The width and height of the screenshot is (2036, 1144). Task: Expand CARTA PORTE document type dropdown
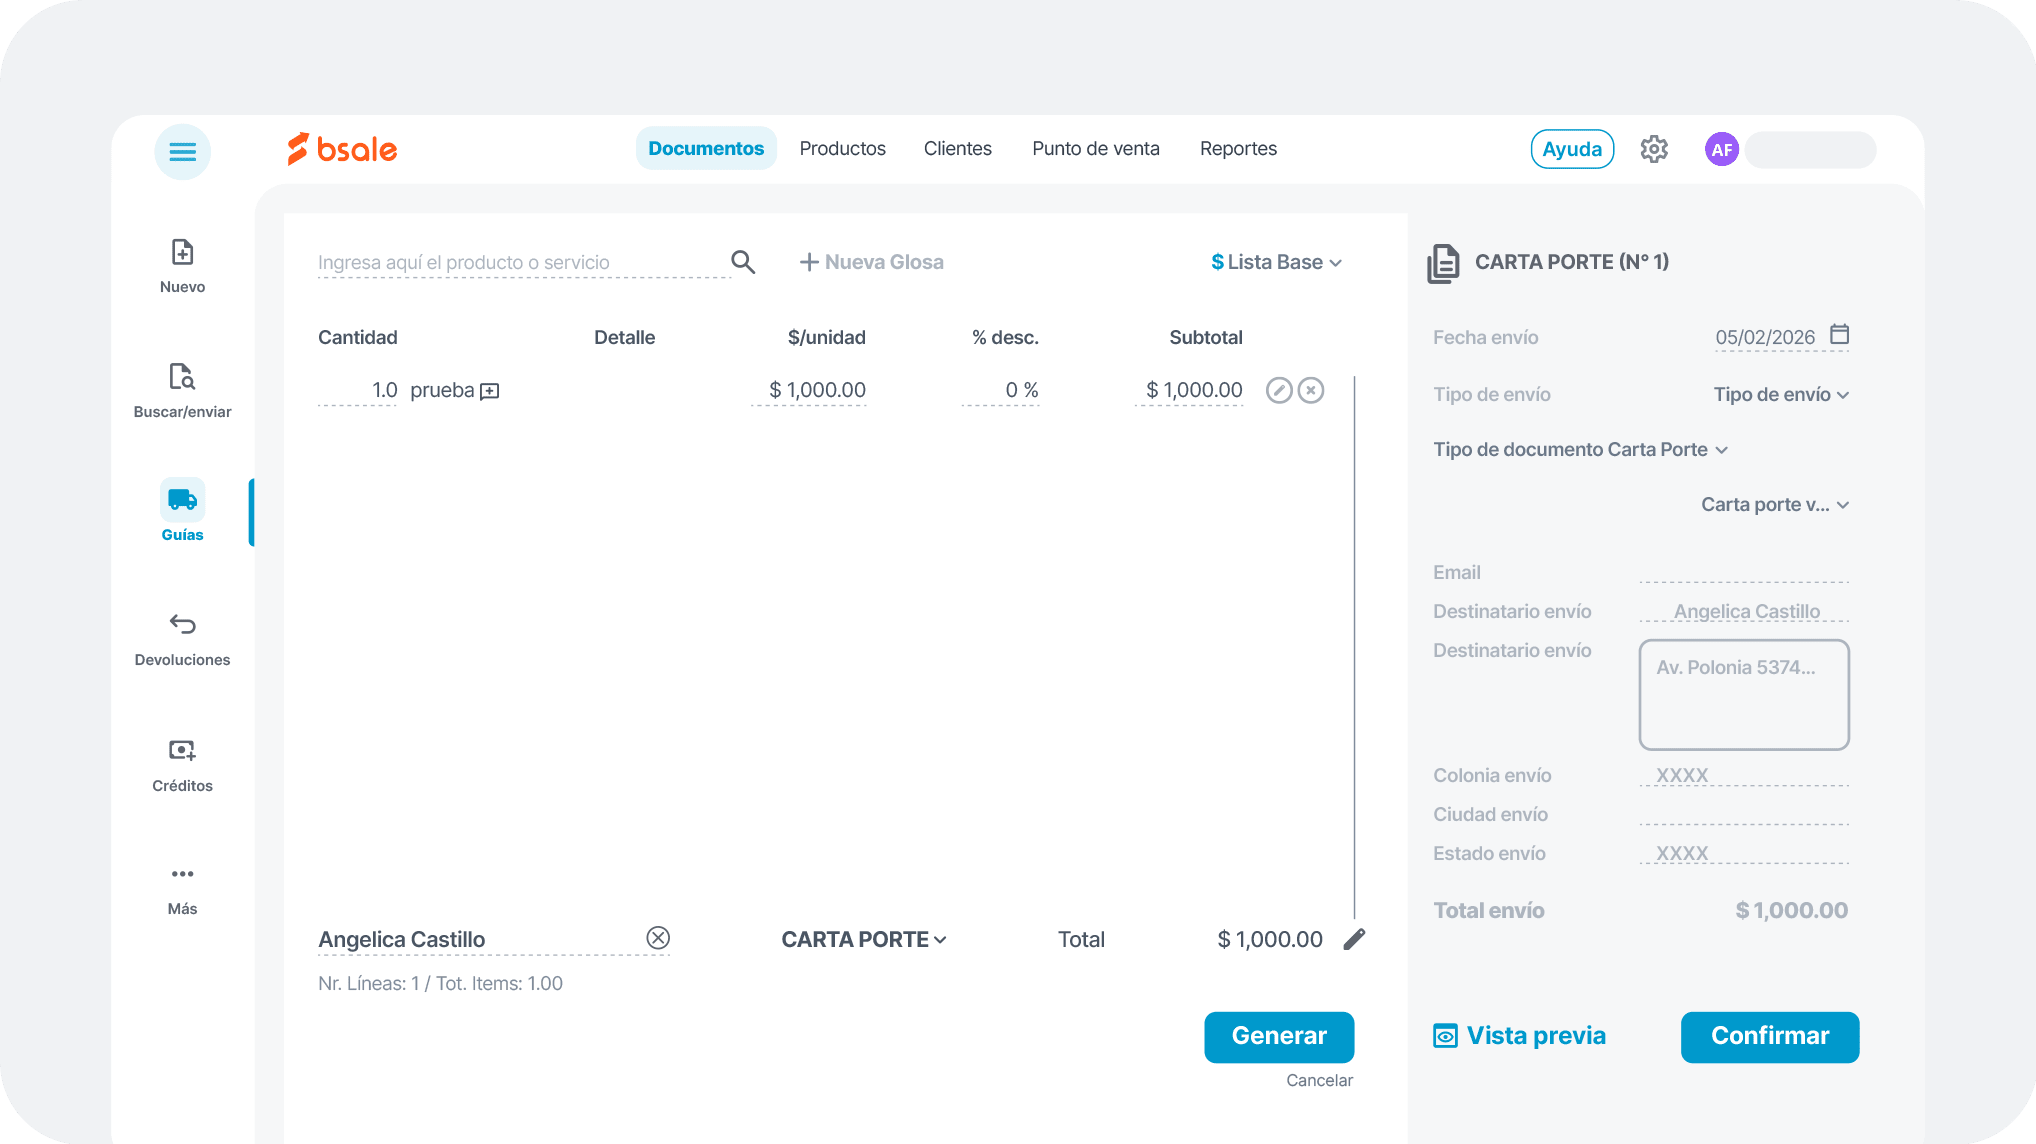pos(864,940)
